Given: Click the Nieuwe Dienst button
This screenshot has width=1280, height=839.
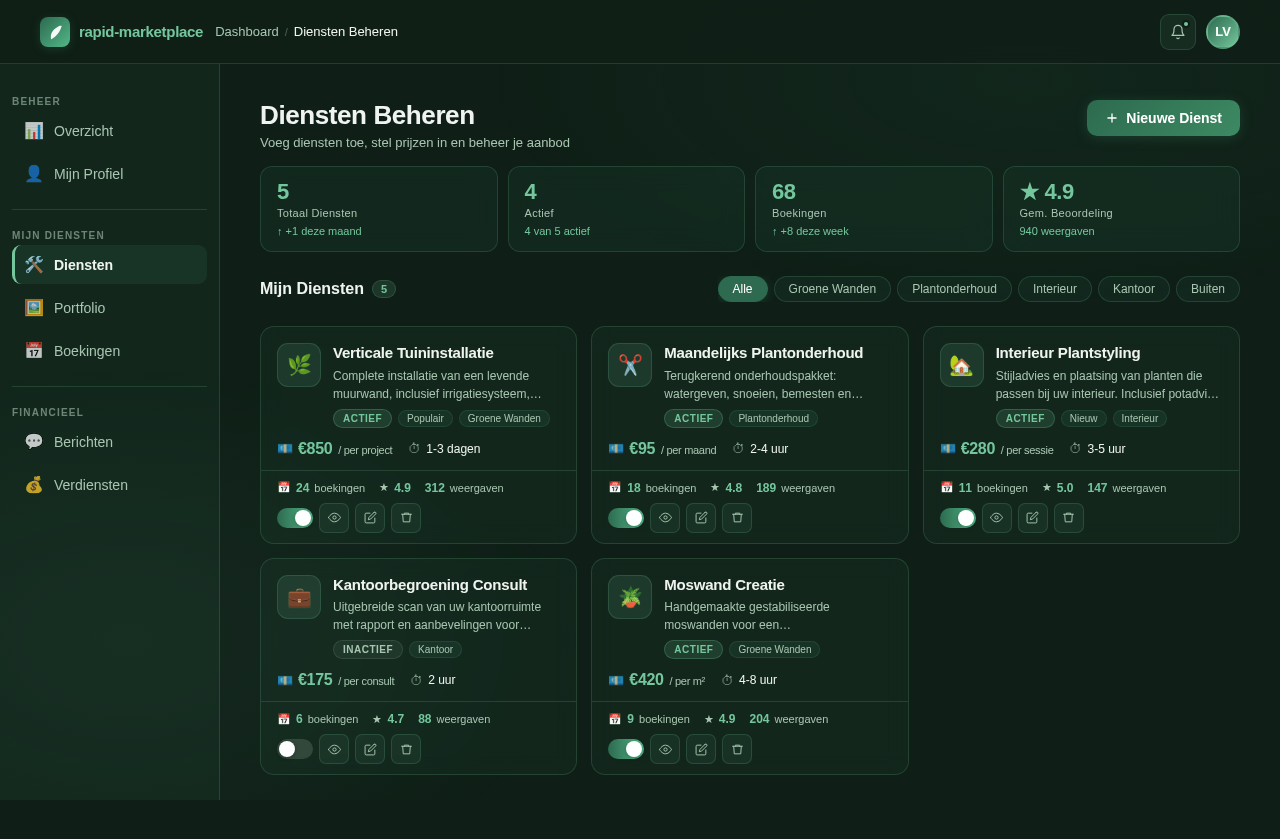Looking at the screenshot, I should click(x=1163, y=117).
